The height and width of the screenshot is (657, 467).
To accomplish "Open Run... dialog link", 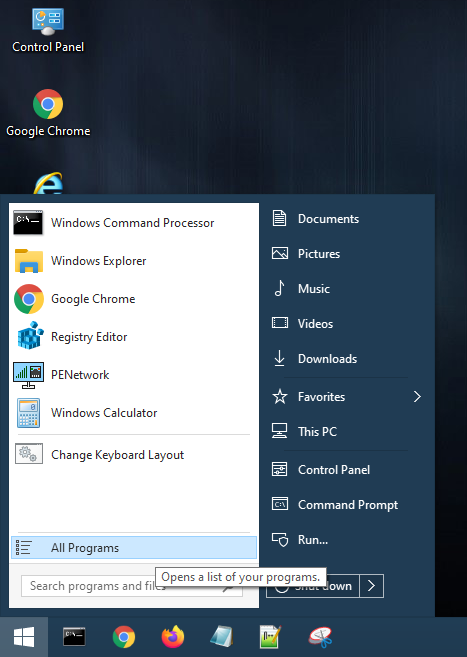I will click(313, 540).
